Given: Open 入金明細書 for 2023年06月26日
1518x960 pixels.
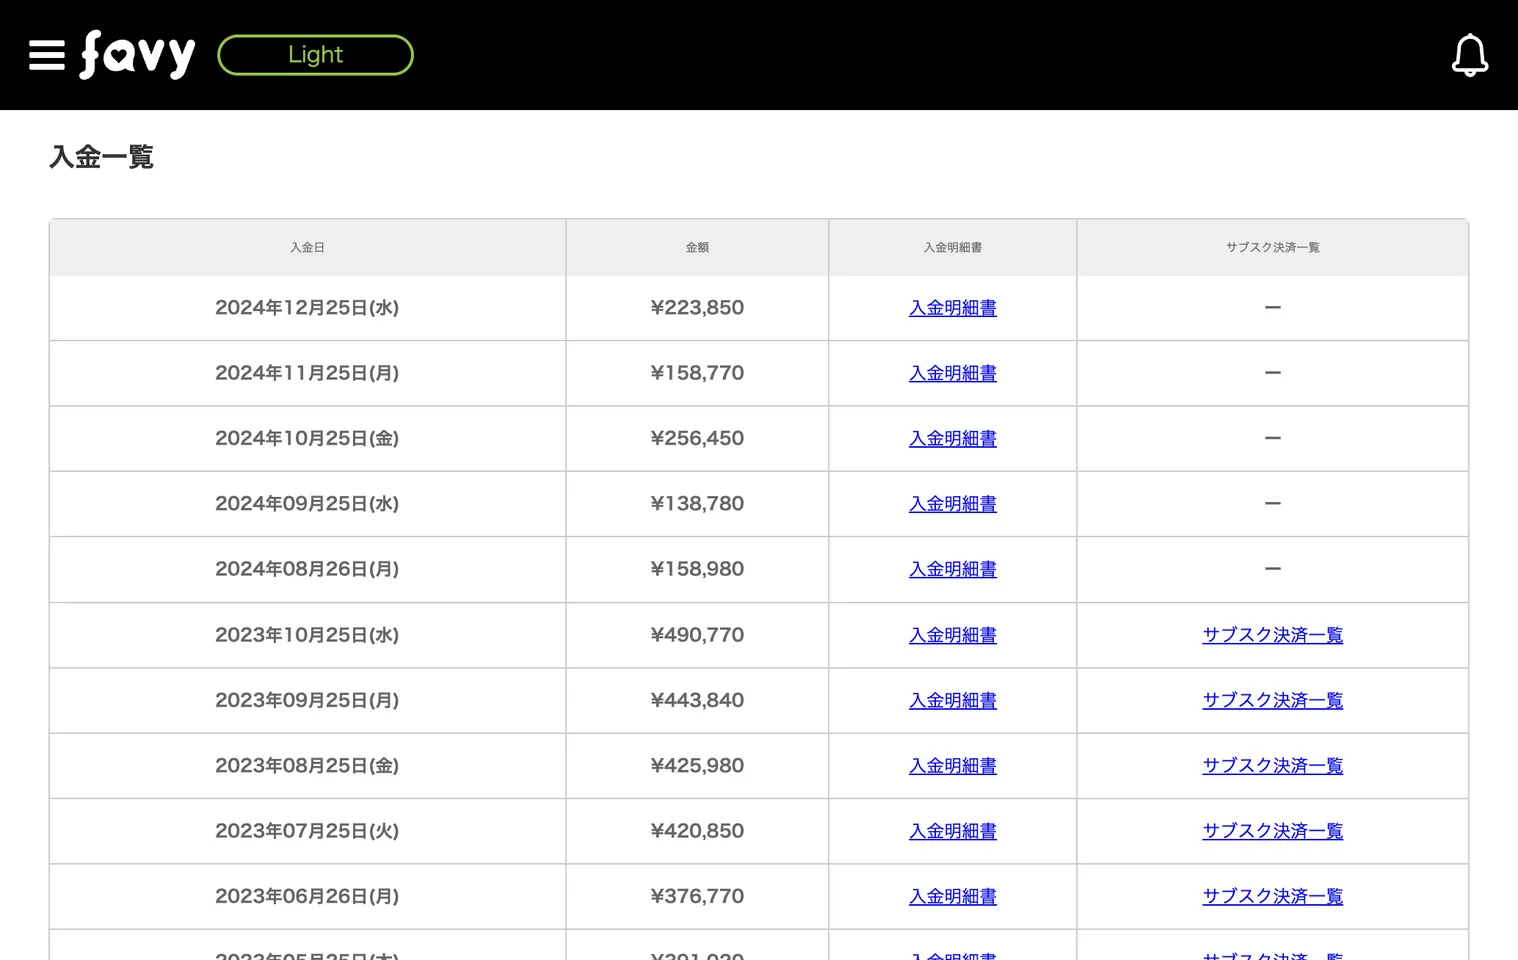Looking at the screenshot, I should [x=952, y=897].
